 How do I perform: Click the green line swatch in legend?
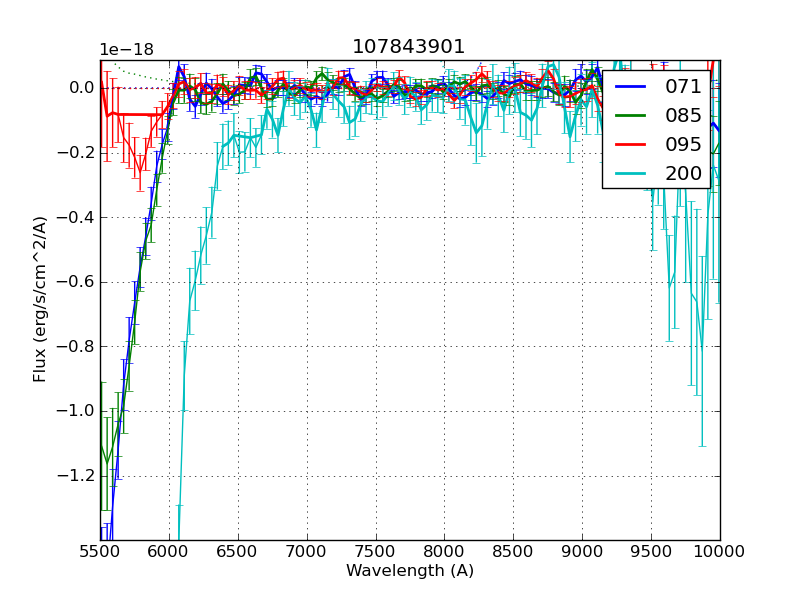(632, 116)
